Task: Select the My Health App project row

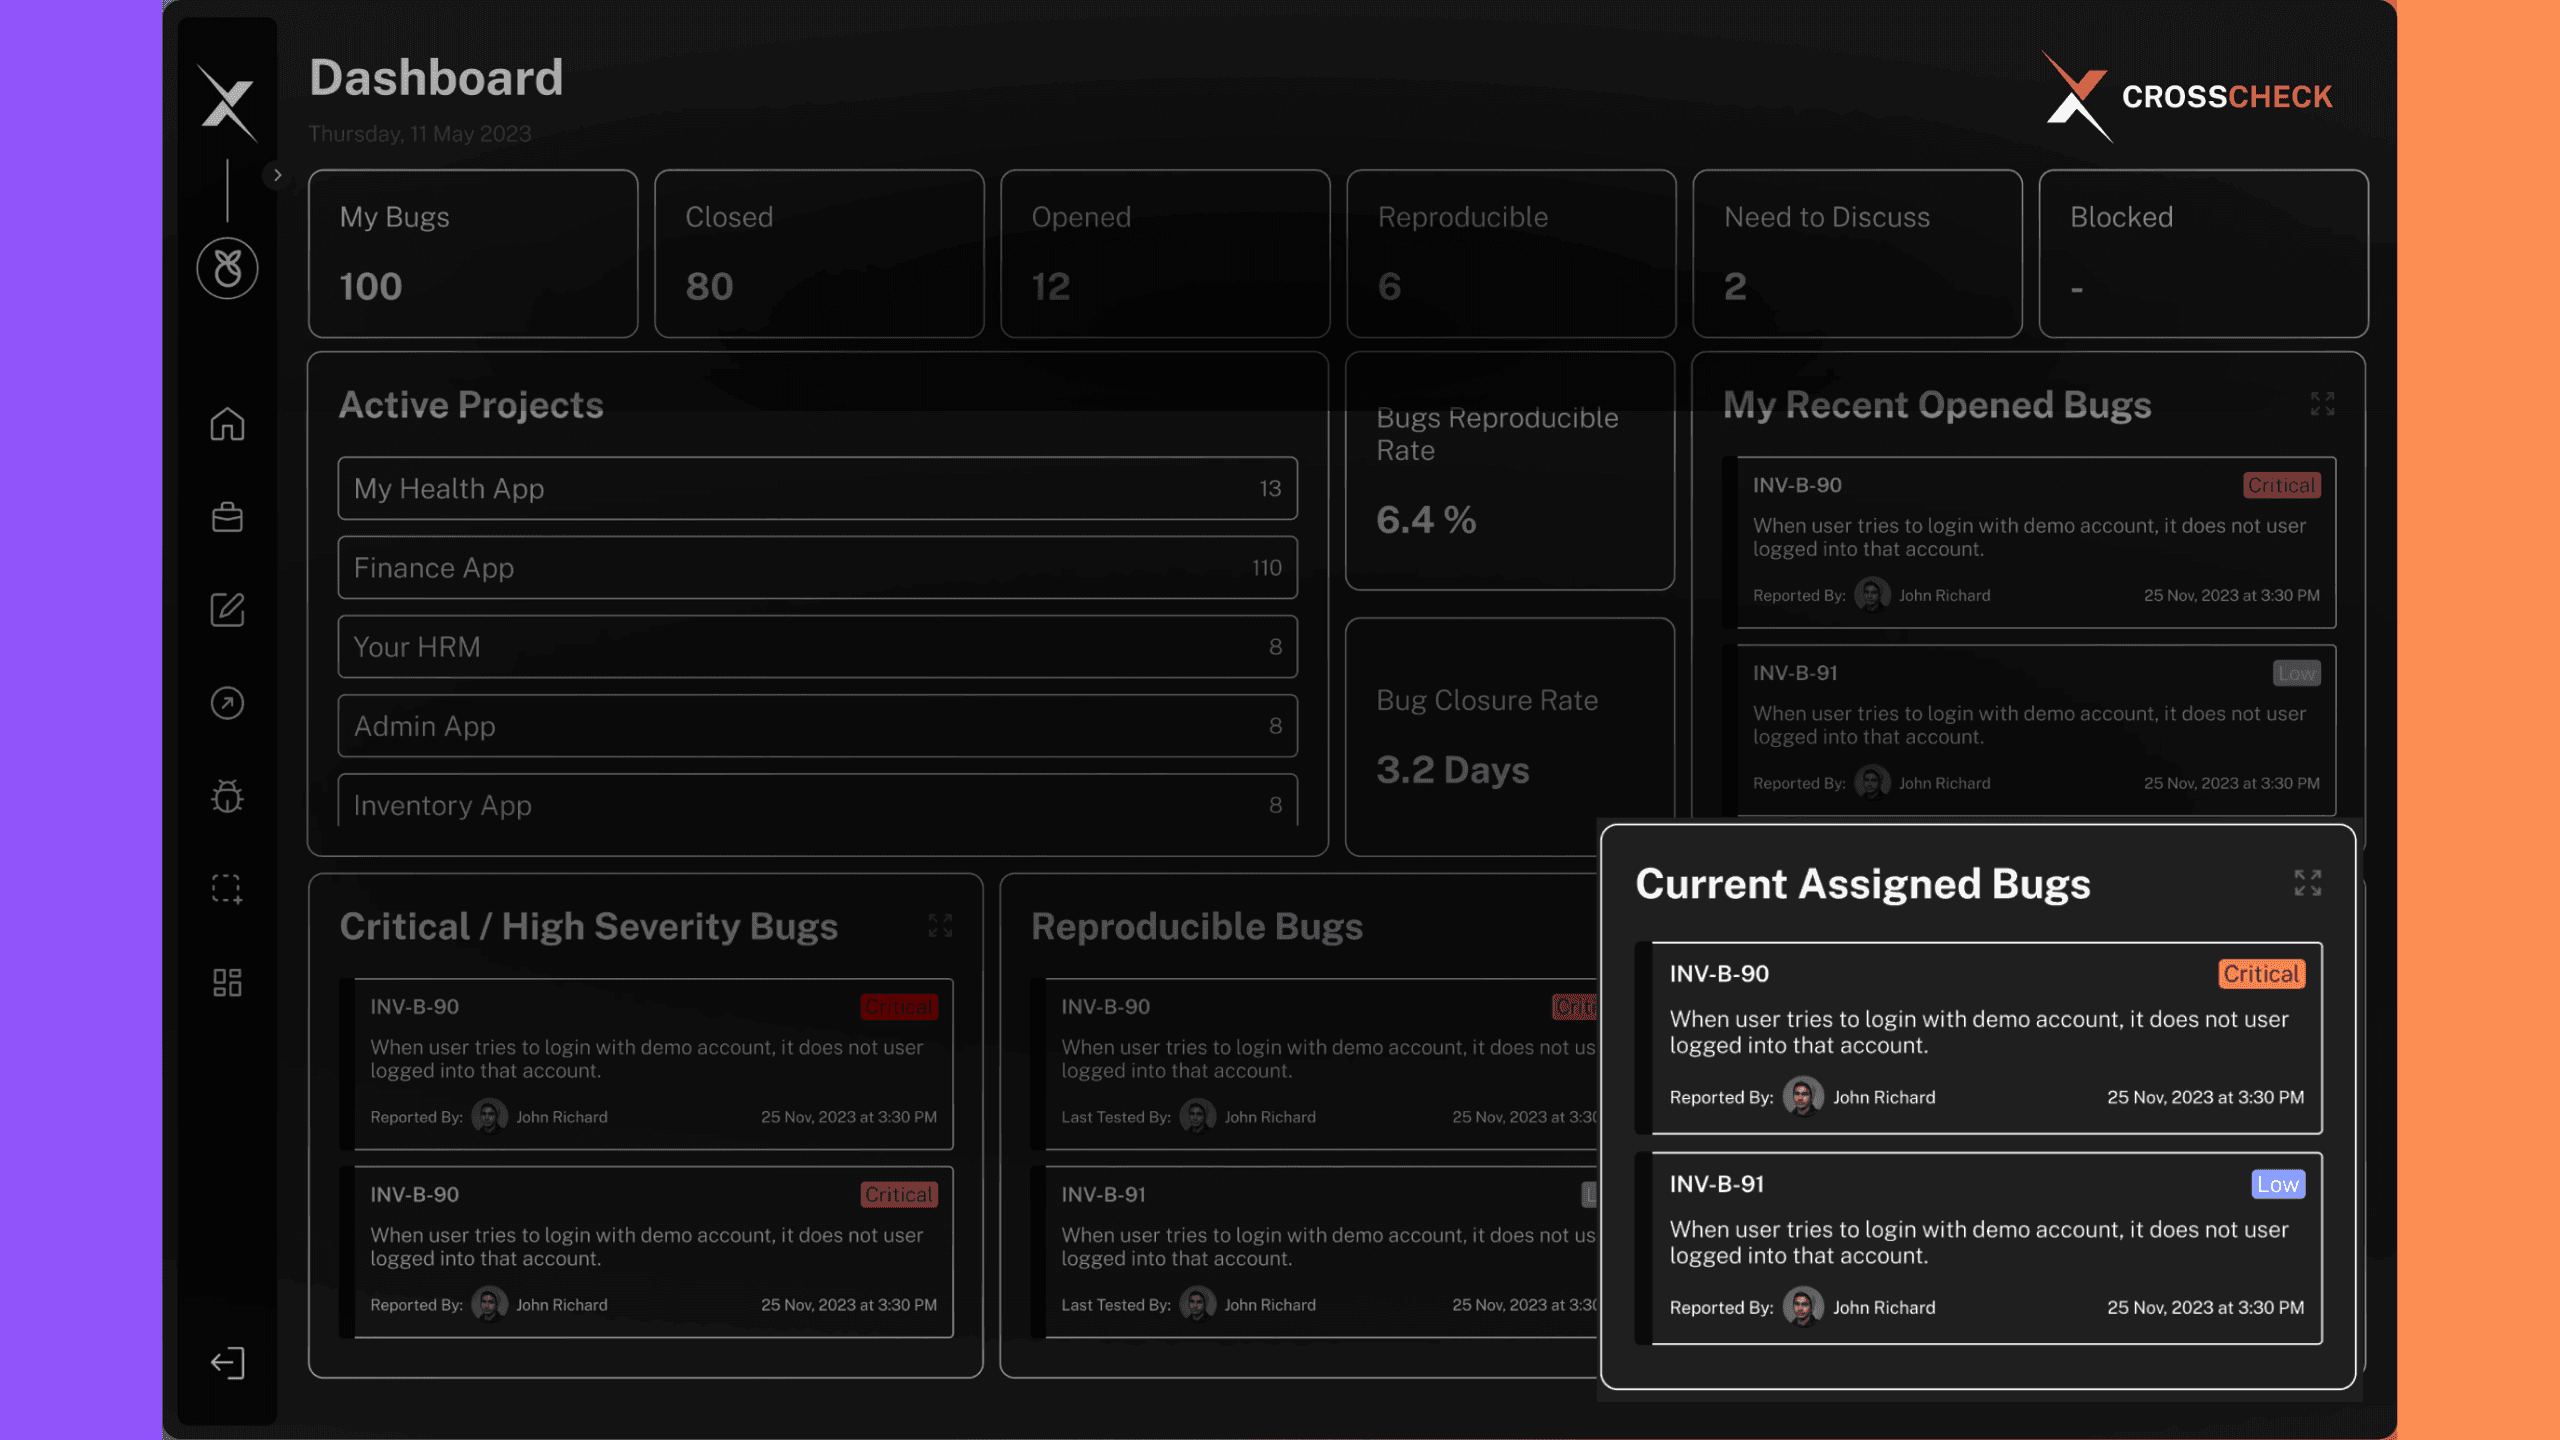Action: [818, 488]
